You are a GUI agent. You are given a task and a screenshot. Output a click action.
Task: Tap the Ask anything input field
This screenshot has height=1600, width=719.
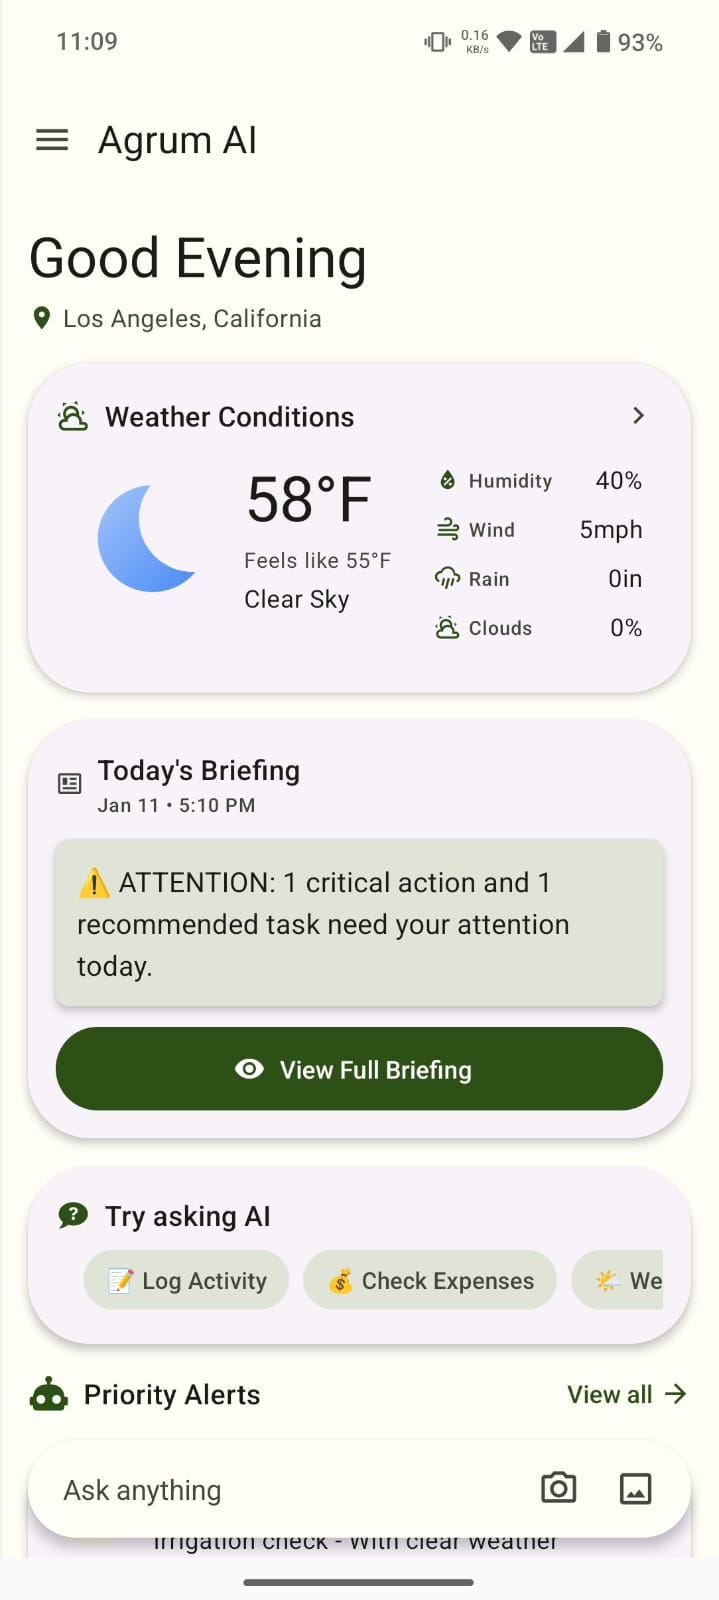250,1489
